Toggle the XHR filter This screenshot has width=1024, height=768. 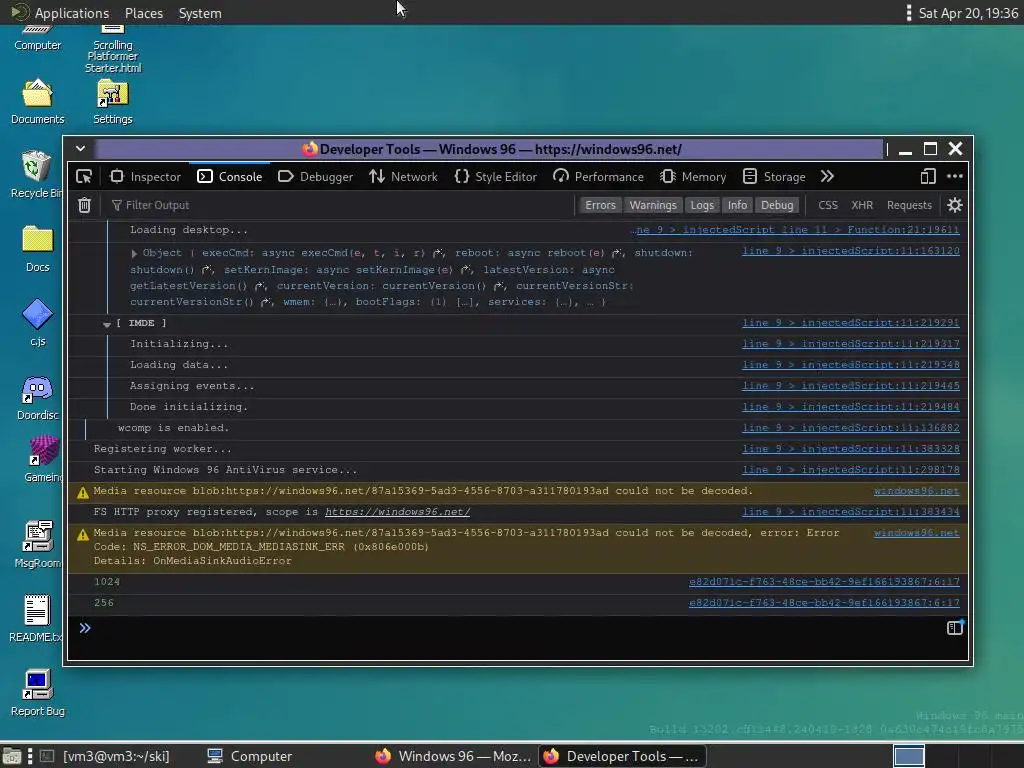coord(862,205)
